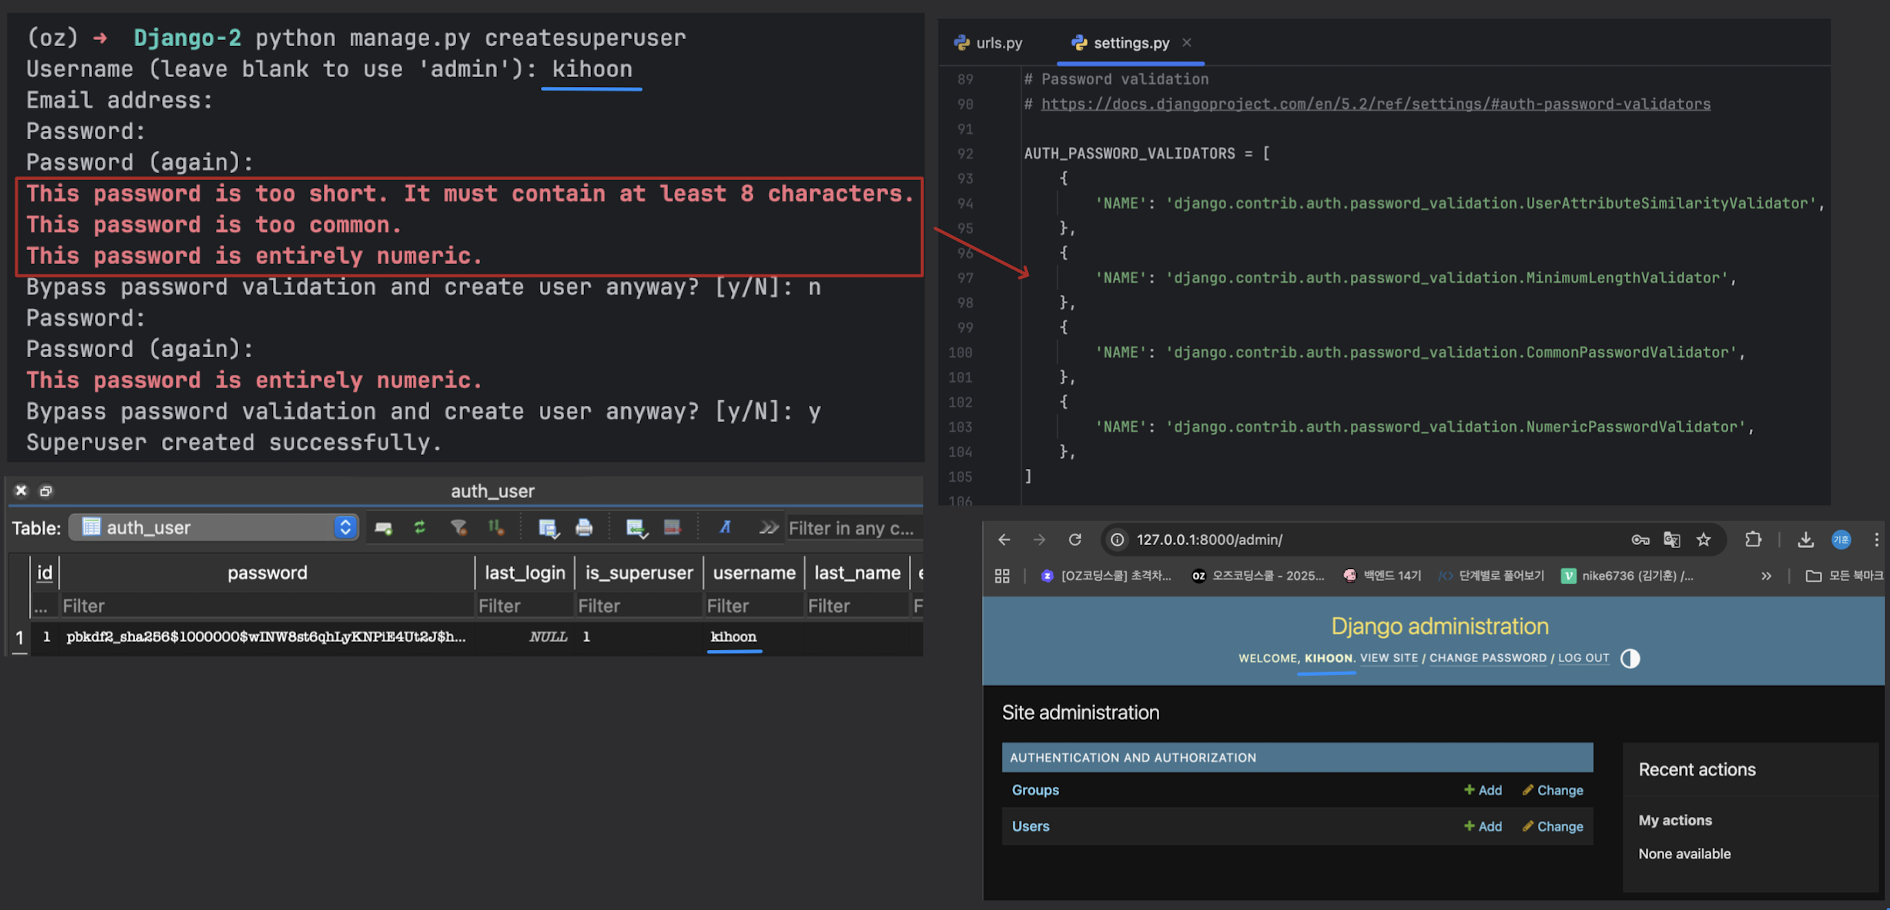The height and width of the screenshot is (910, 1890).
Task: Clear sorting icon in table toolbar
Action: (x=496, y=527)
